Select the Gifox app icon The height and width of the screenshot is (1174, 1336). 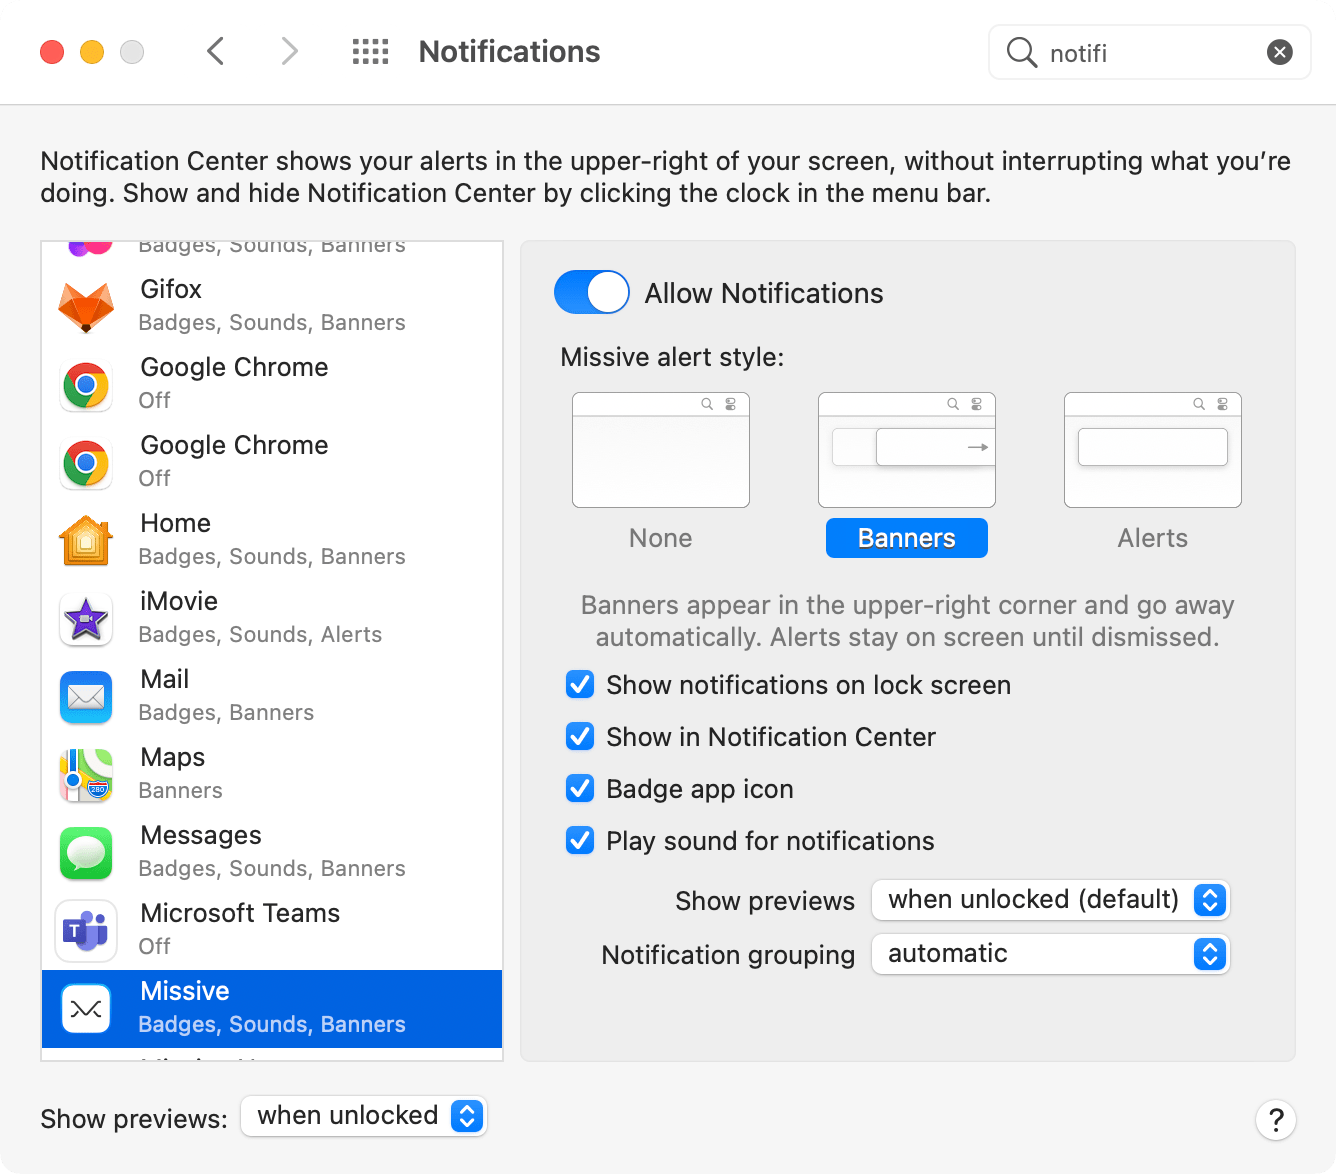click(86, 305)
